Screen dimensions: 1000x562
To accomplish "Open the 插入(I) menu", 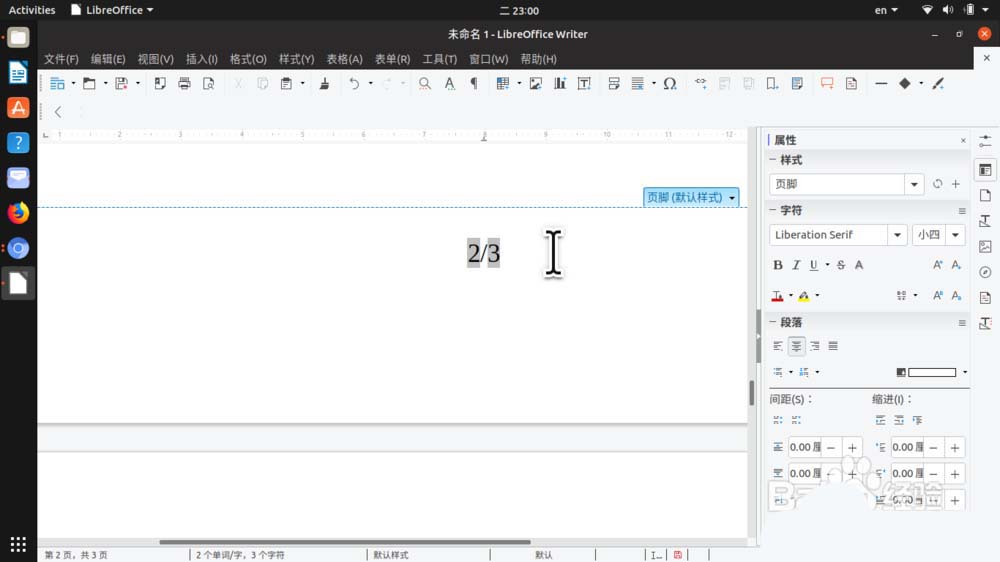I will 201,59.
